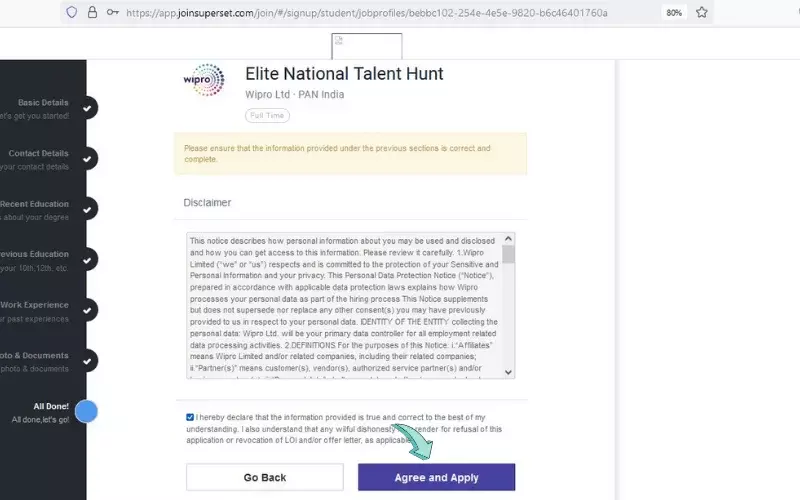This screenshot has height=500, width=800.
Task: Select the Contact Details step checkmark
Action: [87, 159]
